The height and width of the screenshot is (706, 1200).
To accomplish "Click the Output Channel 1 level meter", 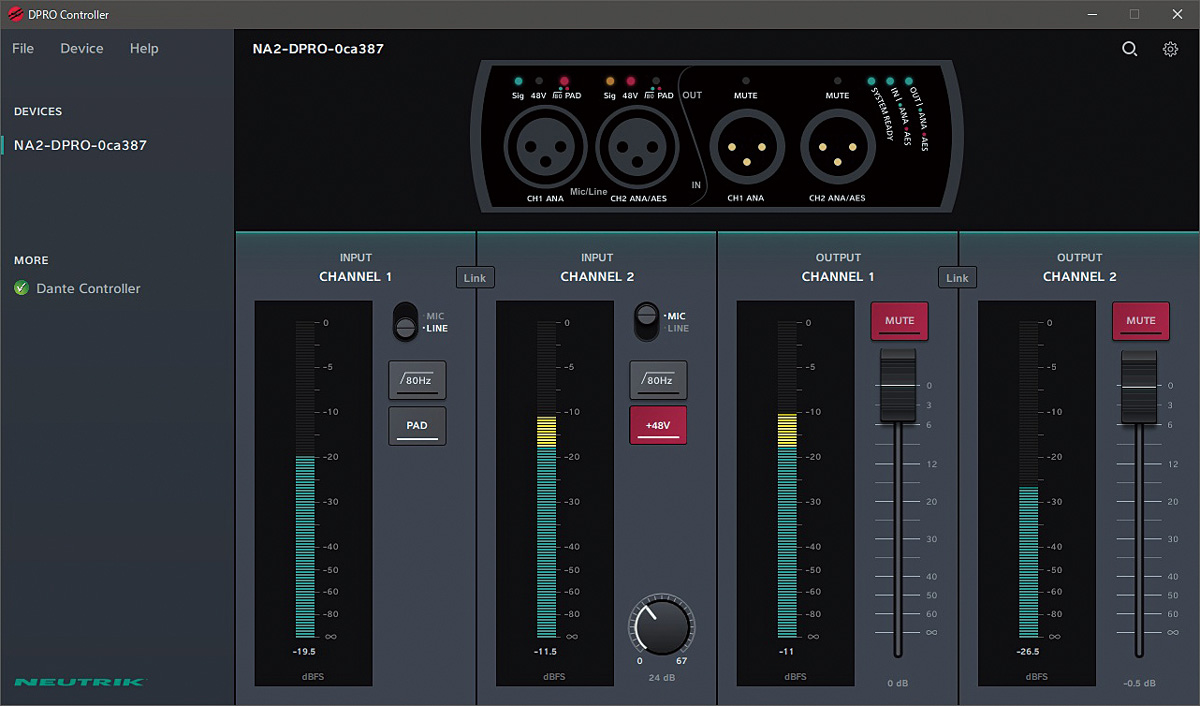I will [788, 479].
